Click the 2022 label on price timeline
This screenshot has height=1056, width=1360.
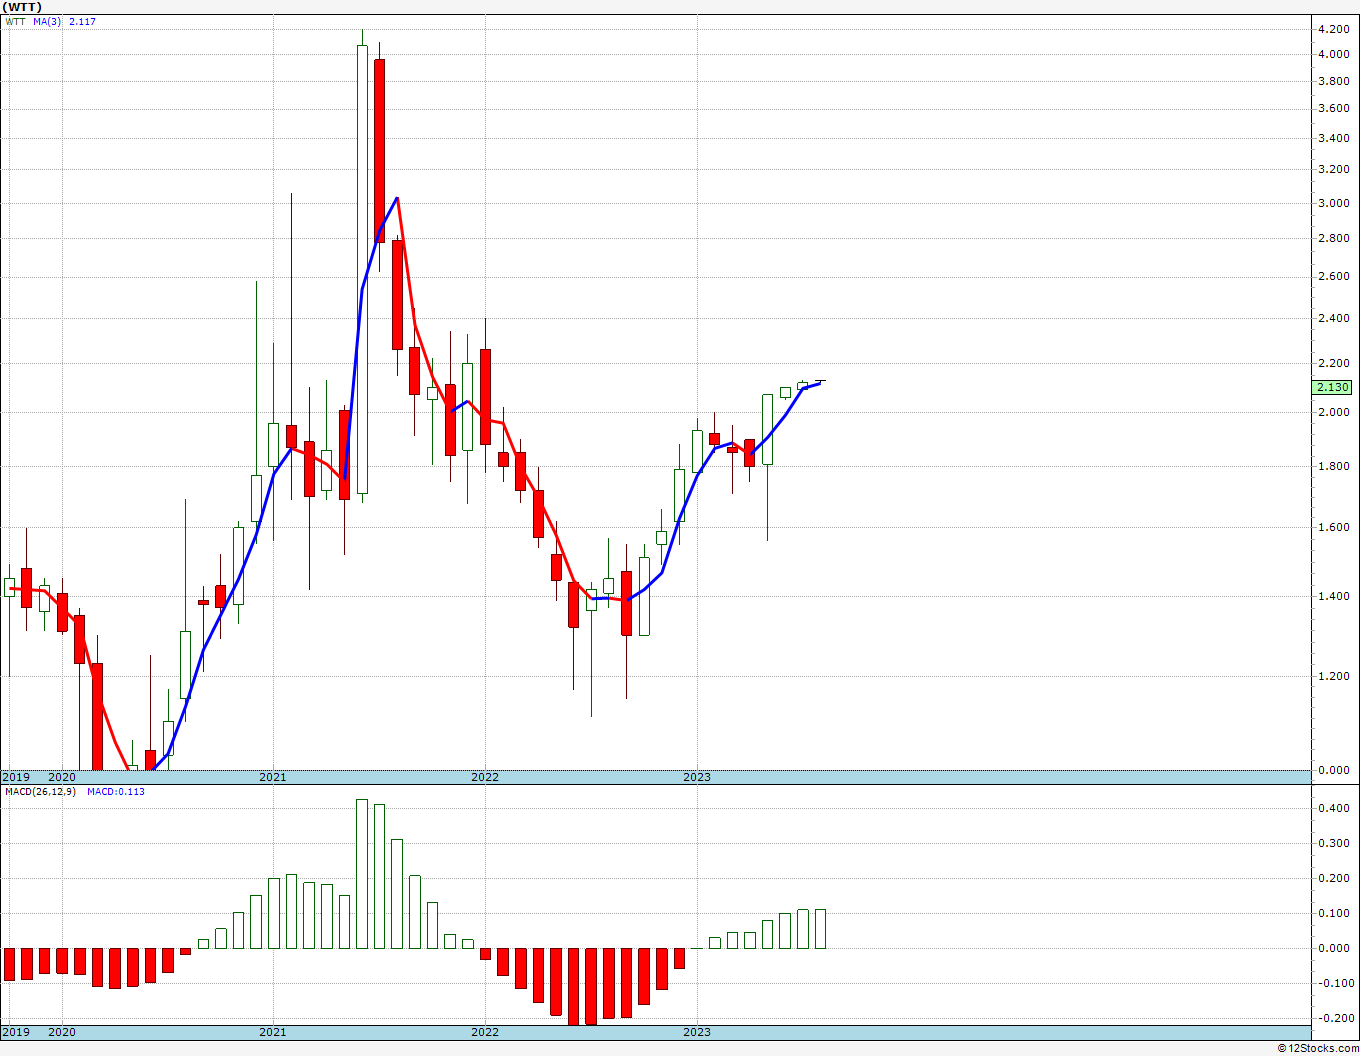tap(484, 777)
